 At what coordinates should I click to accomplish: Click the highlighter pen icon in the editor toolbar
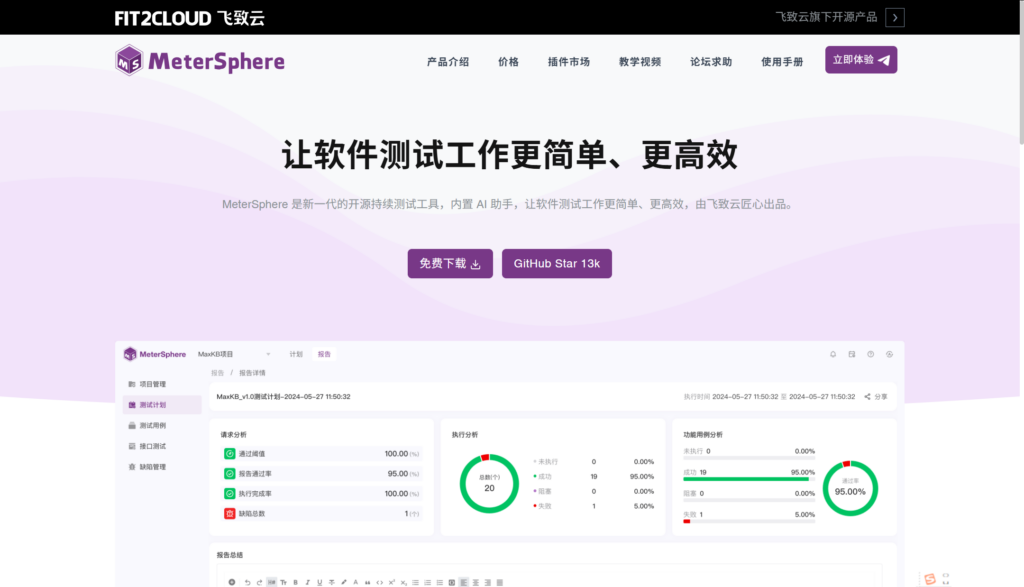[344, 582]
